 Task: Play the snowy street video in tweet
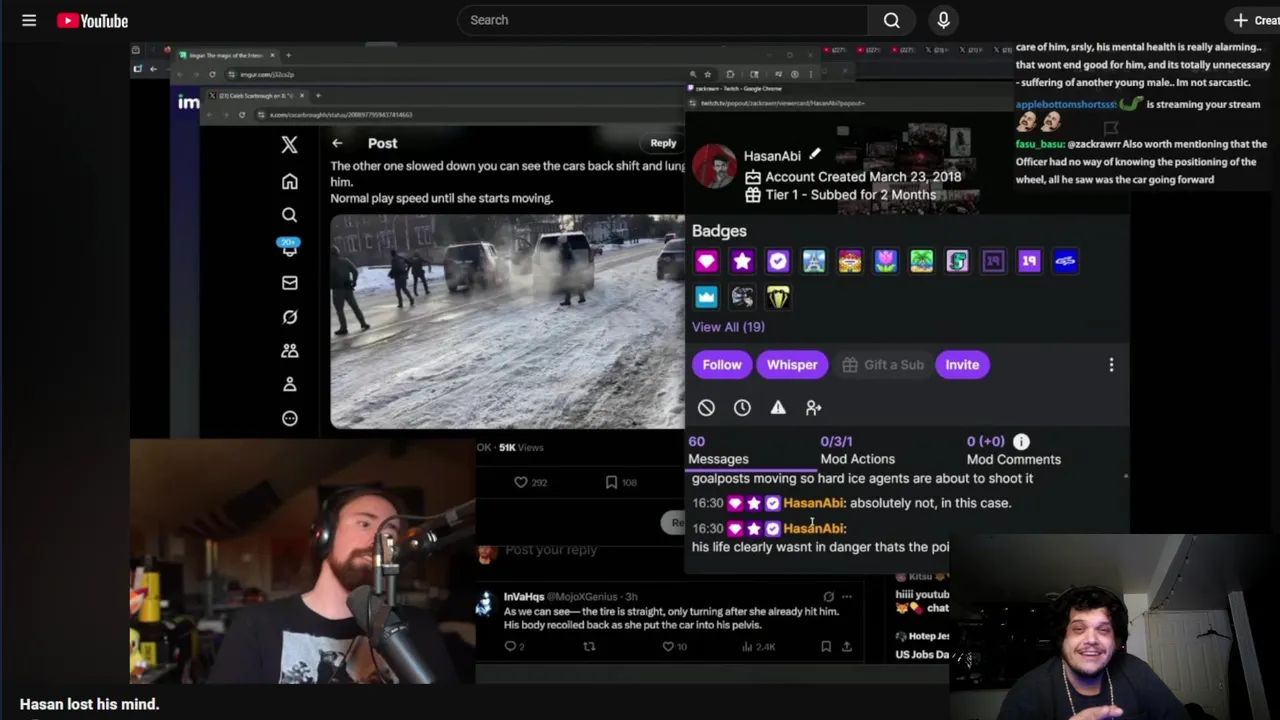click(x=507, y=321)
